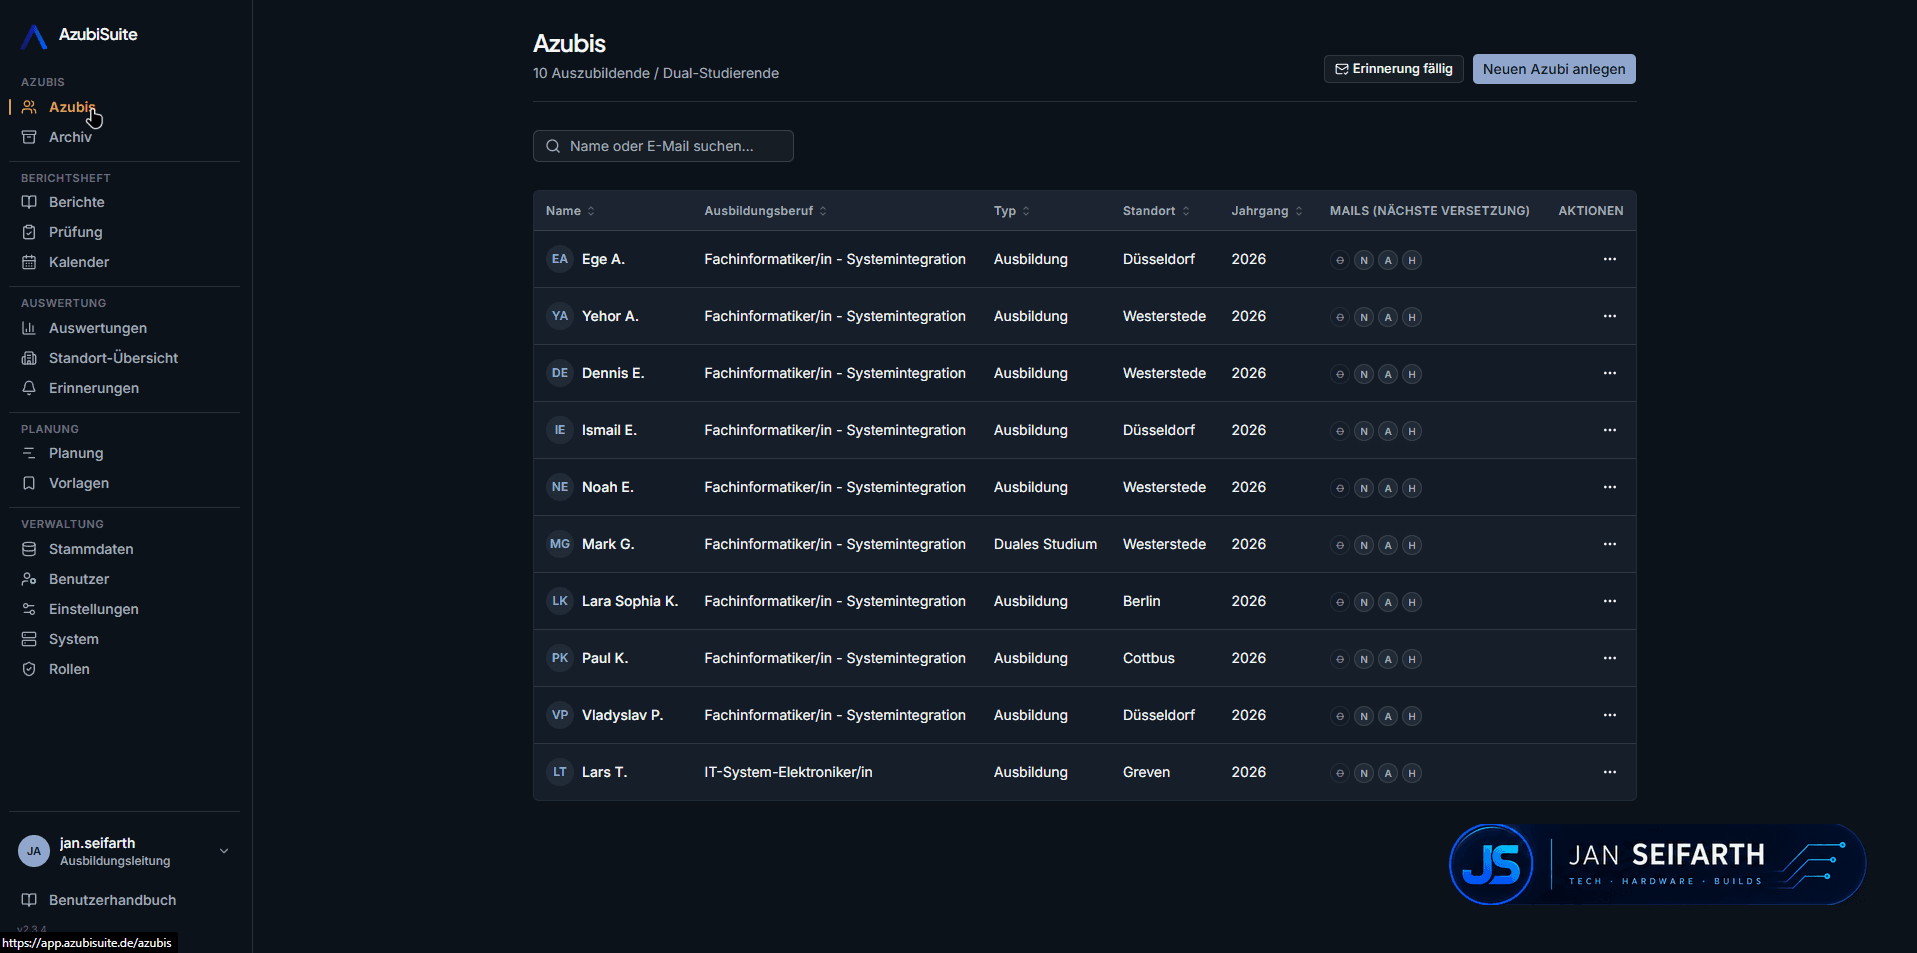Toggle first mail badge for Ismail E.
This screenshot has height=953, width=1917.
tap(1340, 431)
